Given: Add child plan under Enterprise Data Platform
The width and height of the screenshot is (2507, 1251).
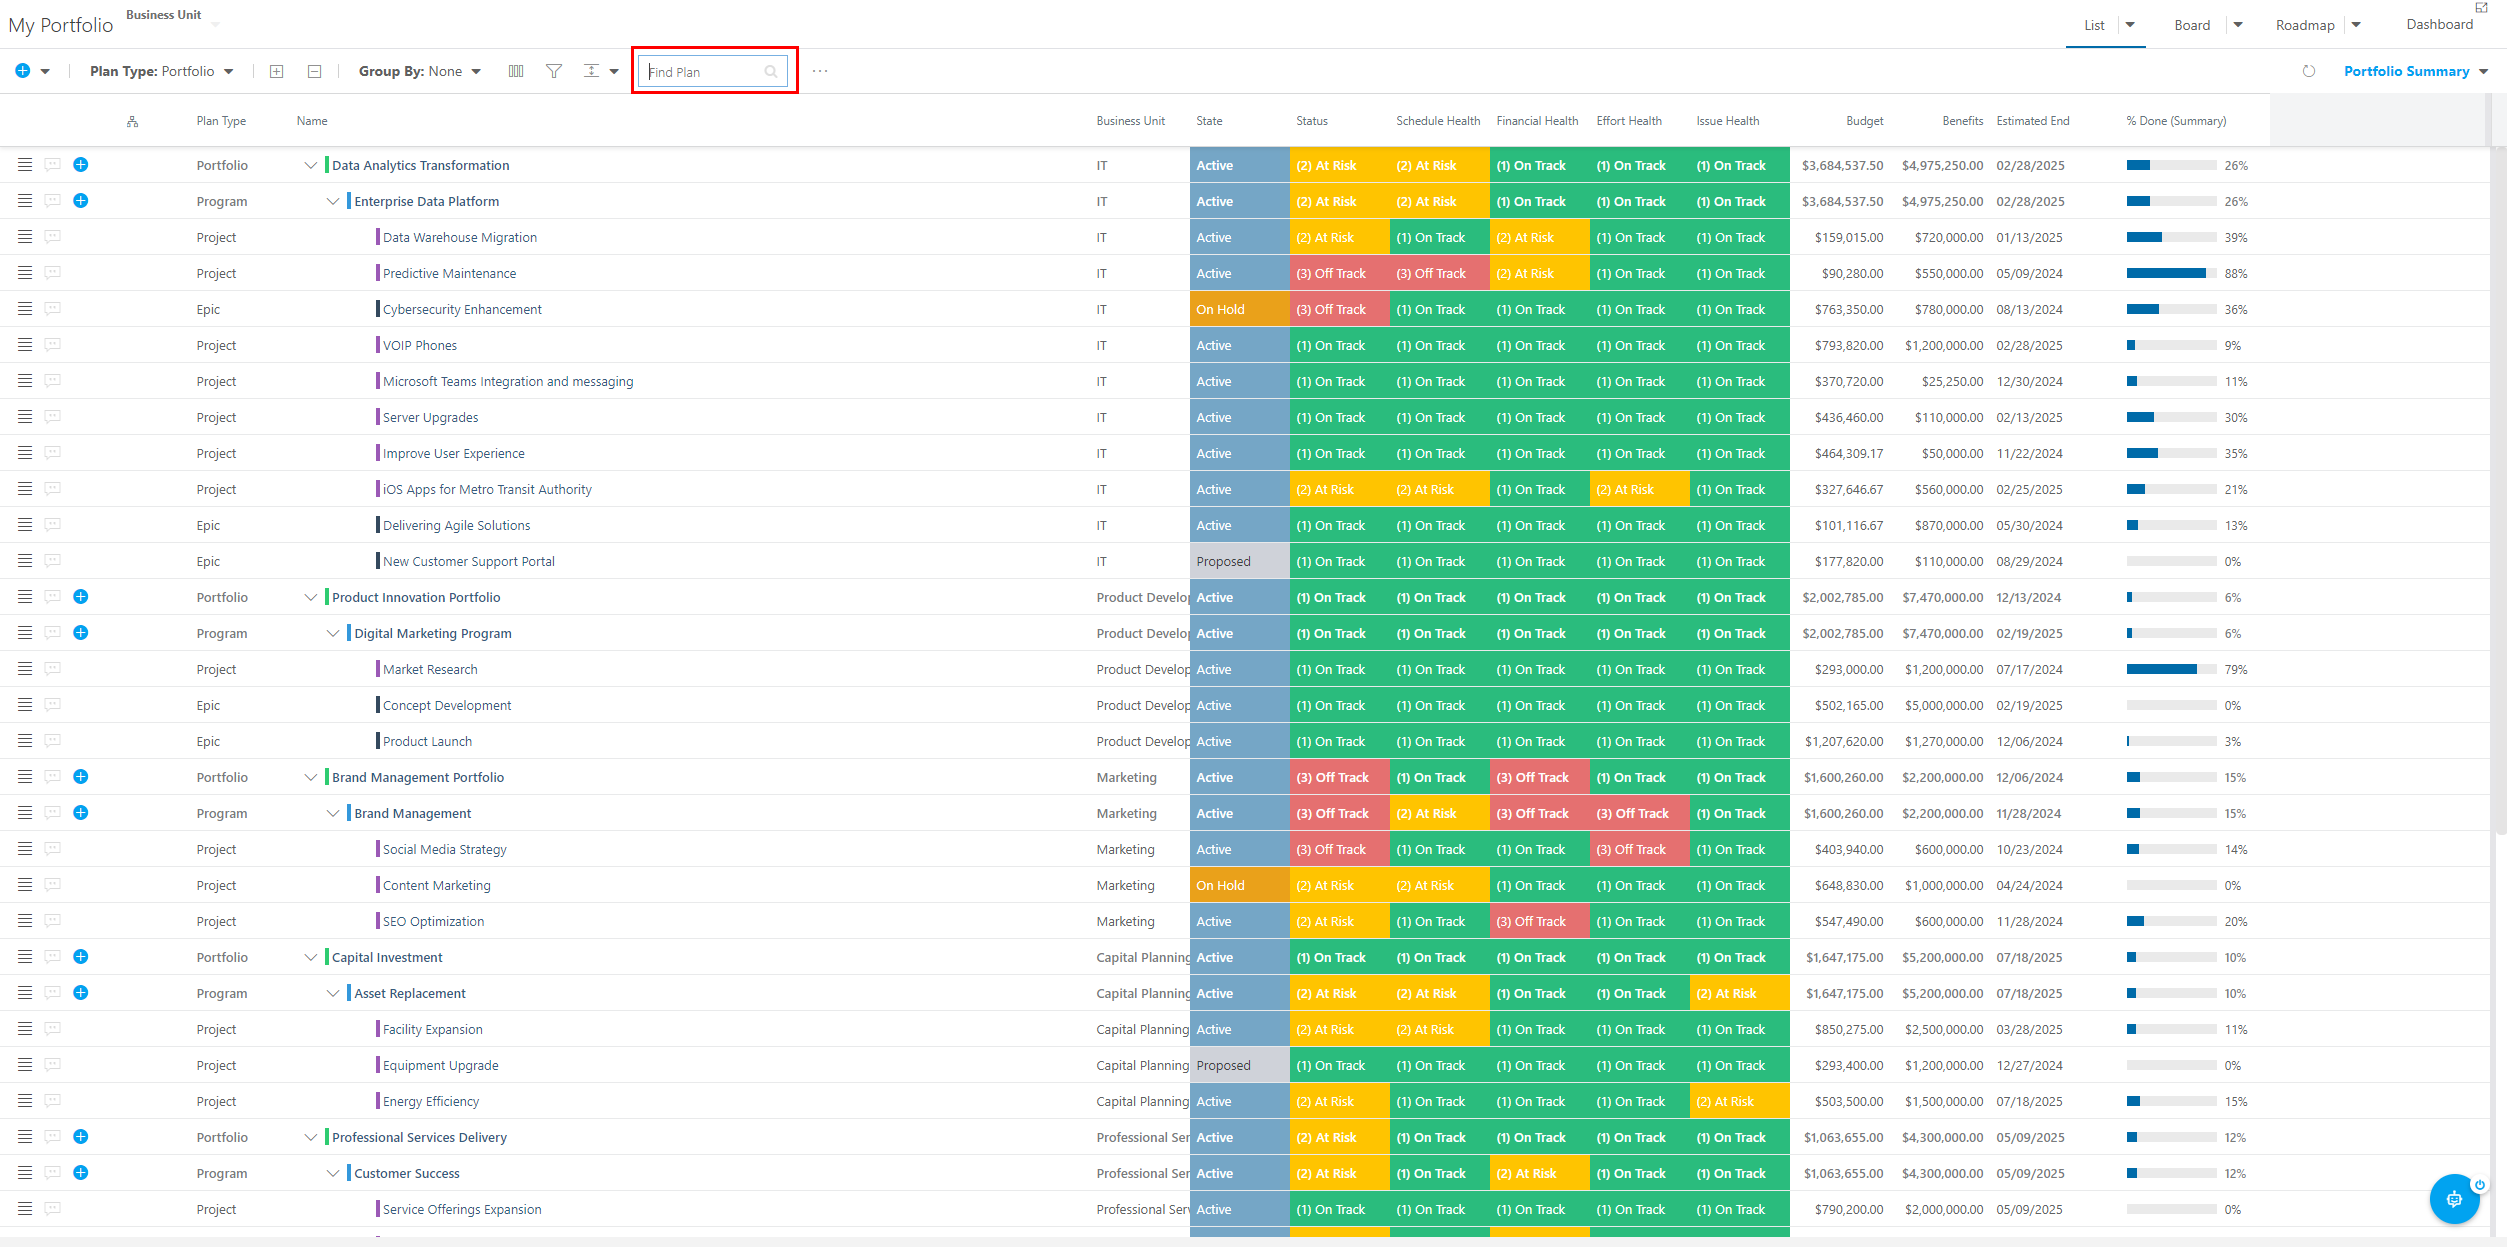Looking at the screenshot, I should click(x=81, y=201).
